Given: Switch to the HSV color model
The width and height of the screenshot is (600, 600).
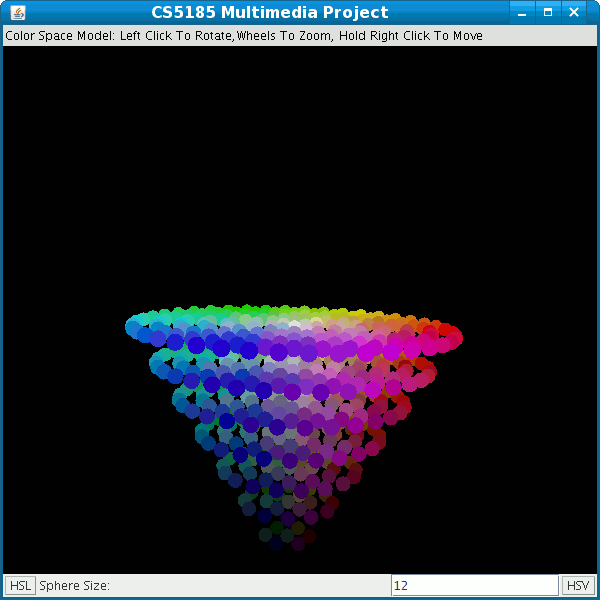Looking at the screenshot, I should click(x=577, y=585).
